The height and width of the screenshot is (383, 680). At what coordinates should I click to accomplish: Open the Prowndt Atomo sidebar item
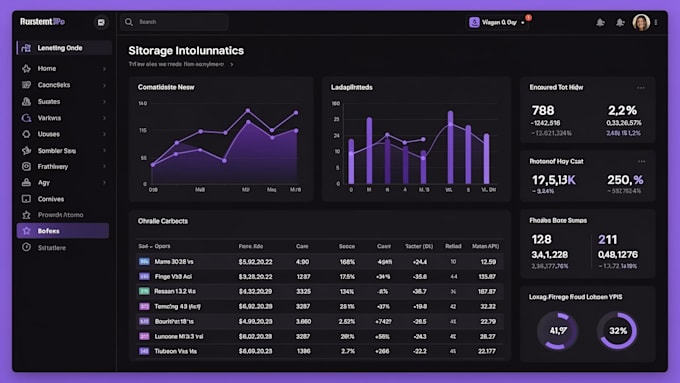click(63, 215)
